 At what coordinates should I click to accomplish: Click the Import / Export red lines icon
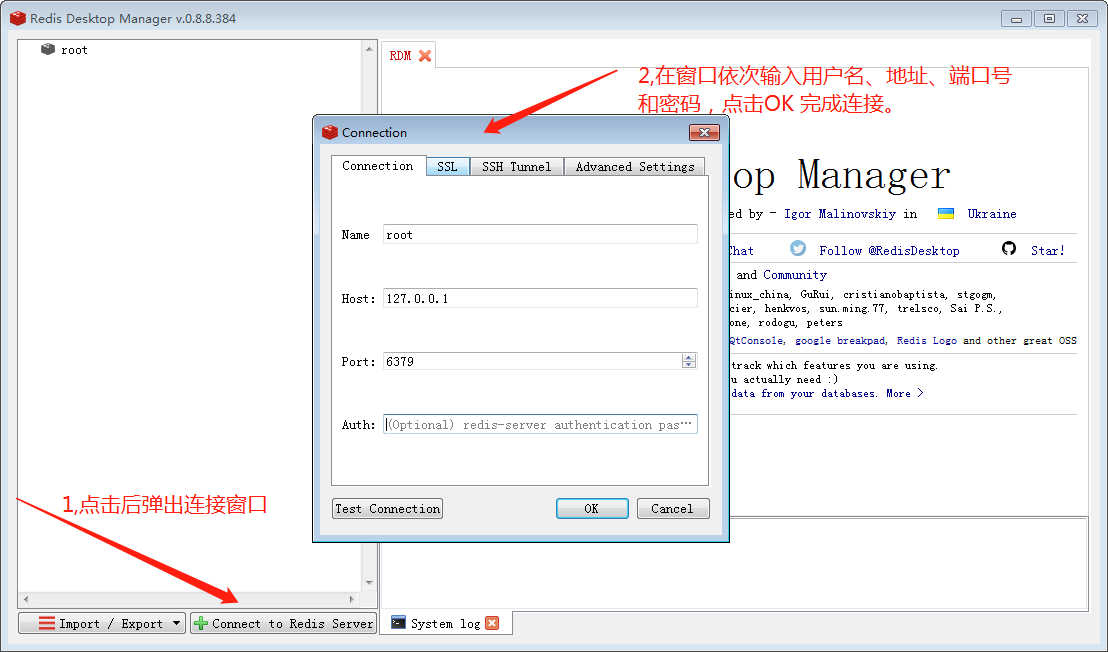pos(47,623)
